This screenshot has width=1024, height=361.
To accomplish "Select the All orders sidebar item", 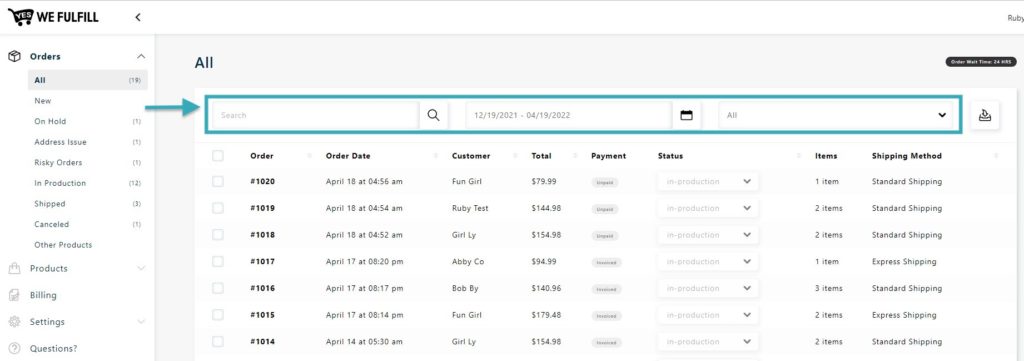I will (88, 80).
